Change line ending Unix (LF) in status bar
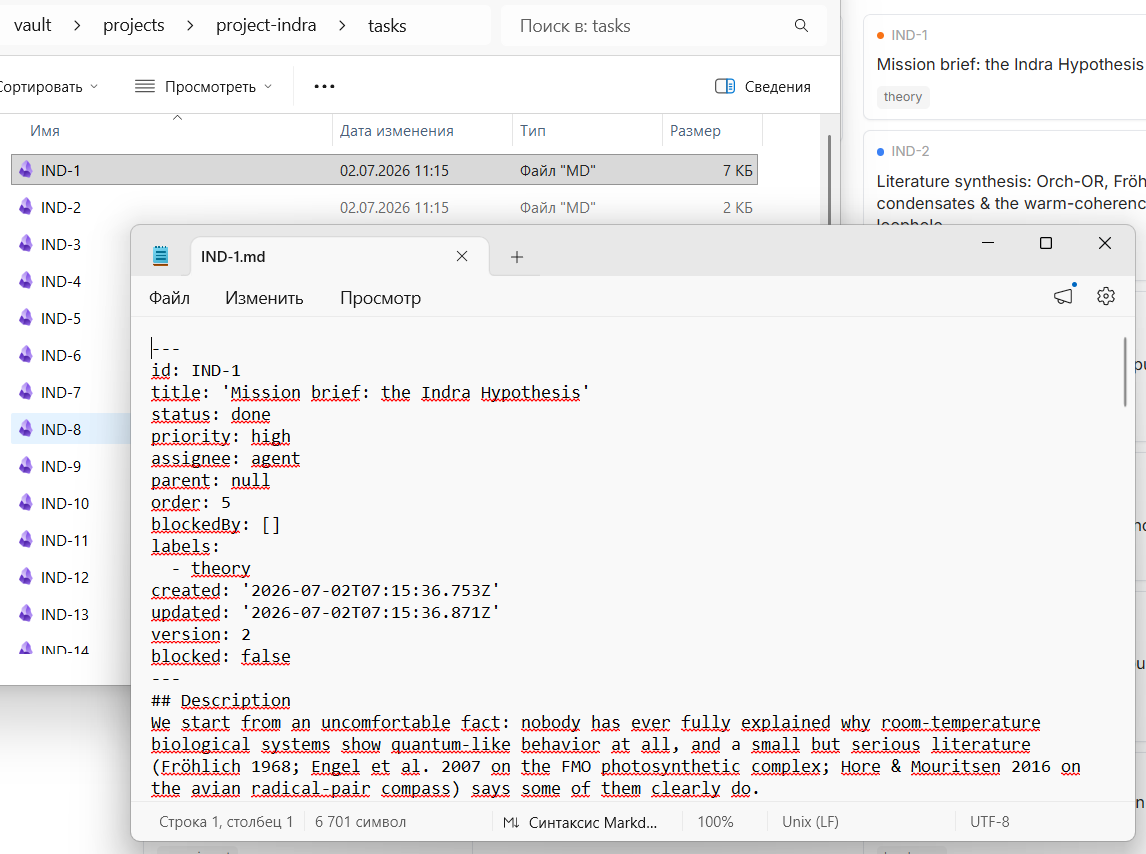 point(811,822)
